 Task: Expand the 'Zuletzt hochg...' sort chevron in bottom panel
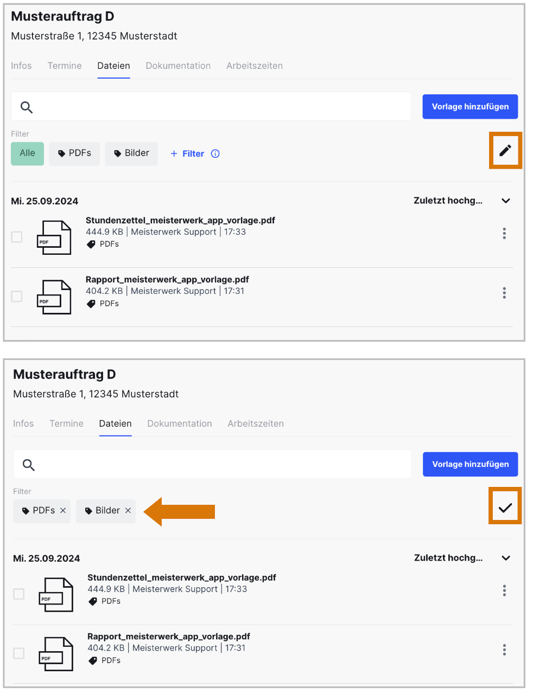[x=506, y=558]
